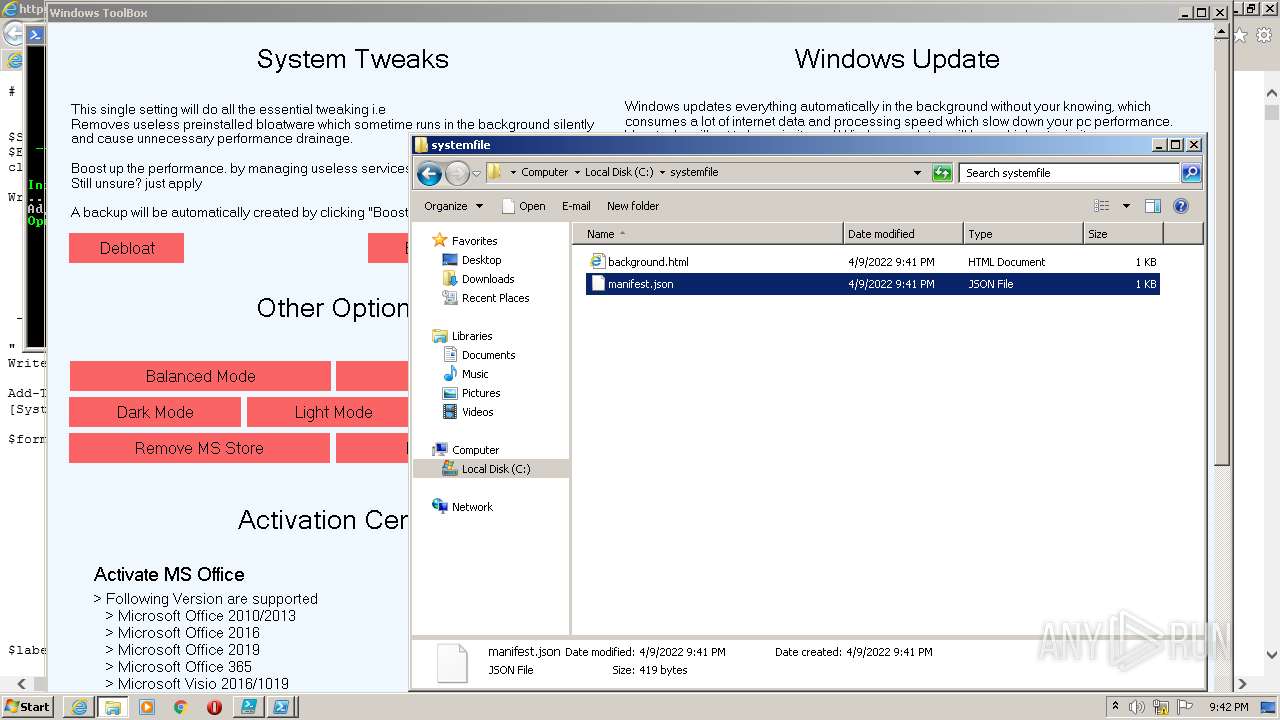Switch to the second PowerShell taskbar window
Image resolution: width=1280 pixels, height=720 pixels.
282,707
